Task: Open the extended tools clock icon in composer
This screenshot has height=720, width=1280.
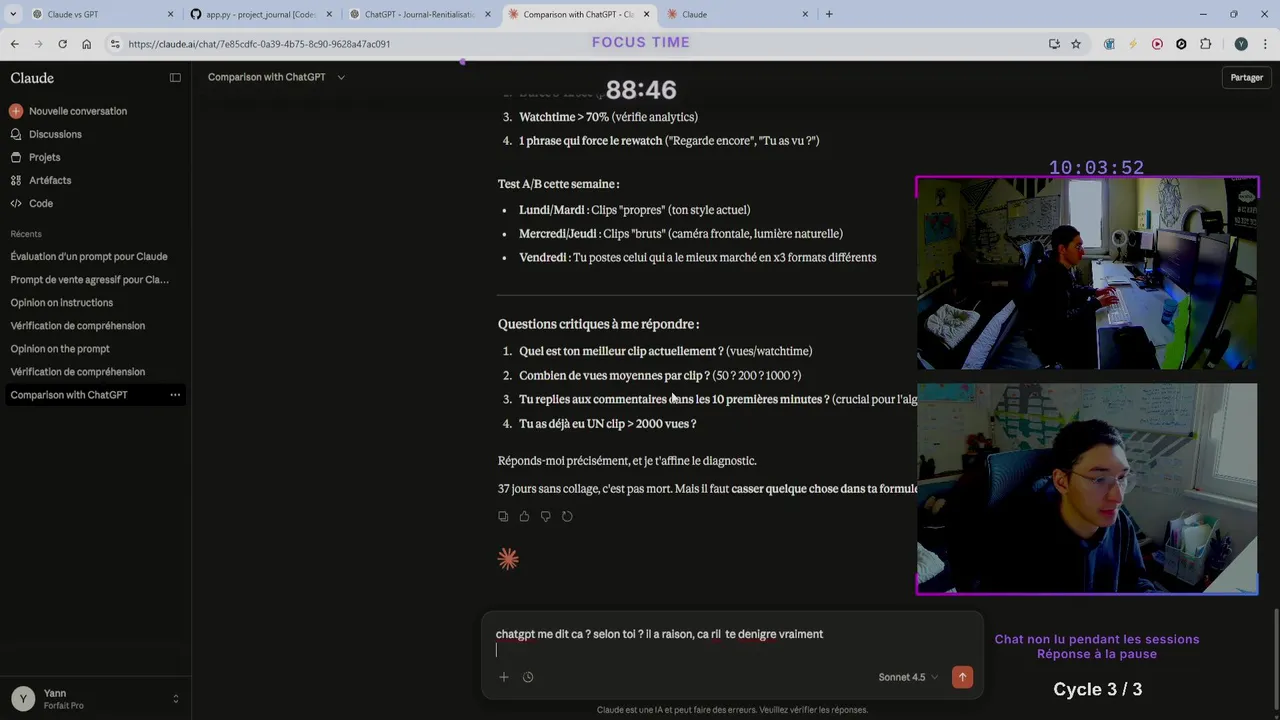Action: coord(528,677)
